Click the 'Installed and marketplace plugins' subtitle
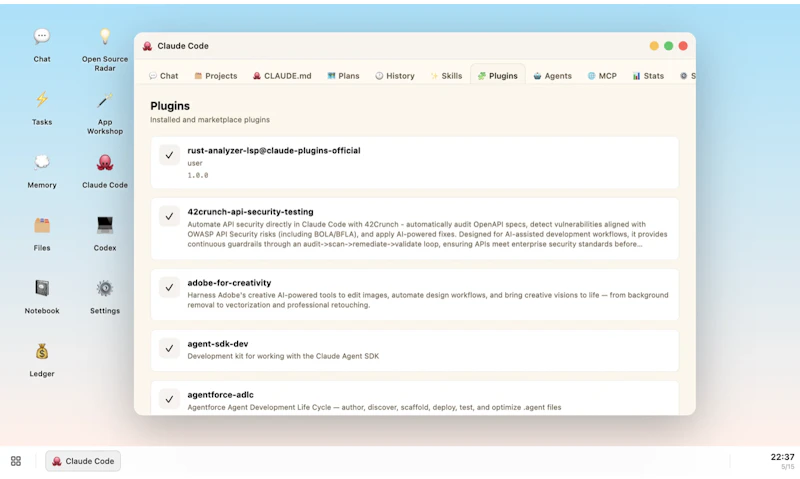Screen dimensions: 800x479 pos(210,120)
